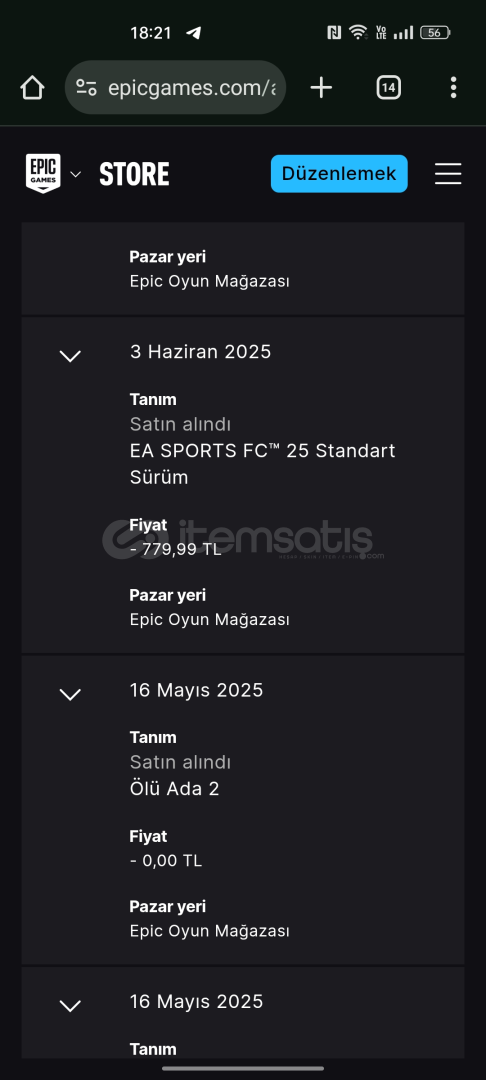This screenshot has width=486, height=1080.
Task: Tap the 779,99 TL price value
Action: click(x=176, y=549)
